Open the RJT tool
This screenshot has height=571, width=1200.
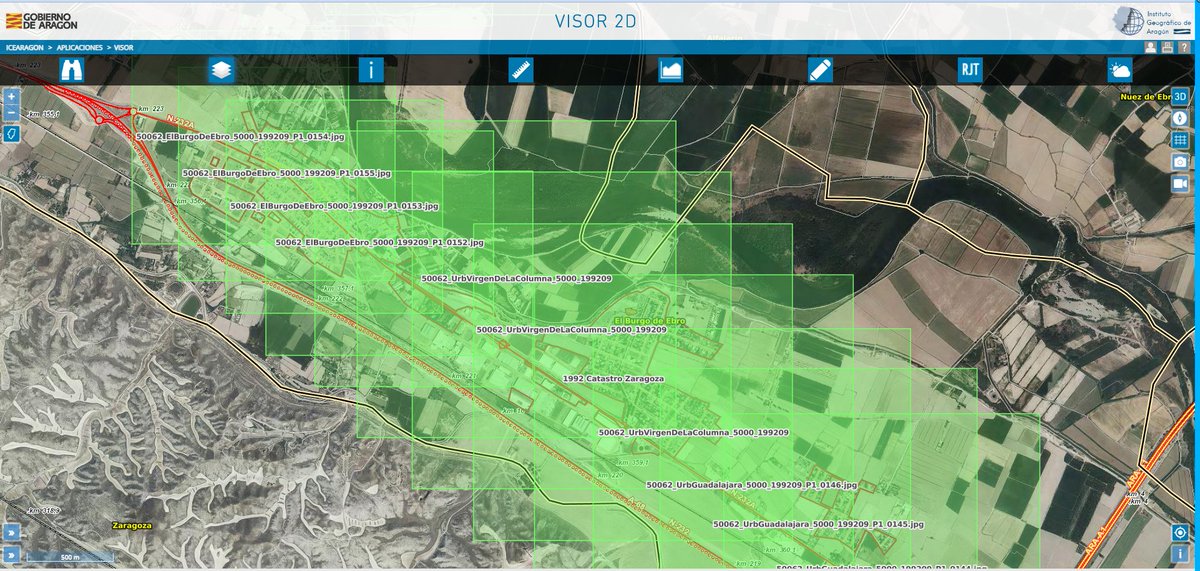coord(970,70)
